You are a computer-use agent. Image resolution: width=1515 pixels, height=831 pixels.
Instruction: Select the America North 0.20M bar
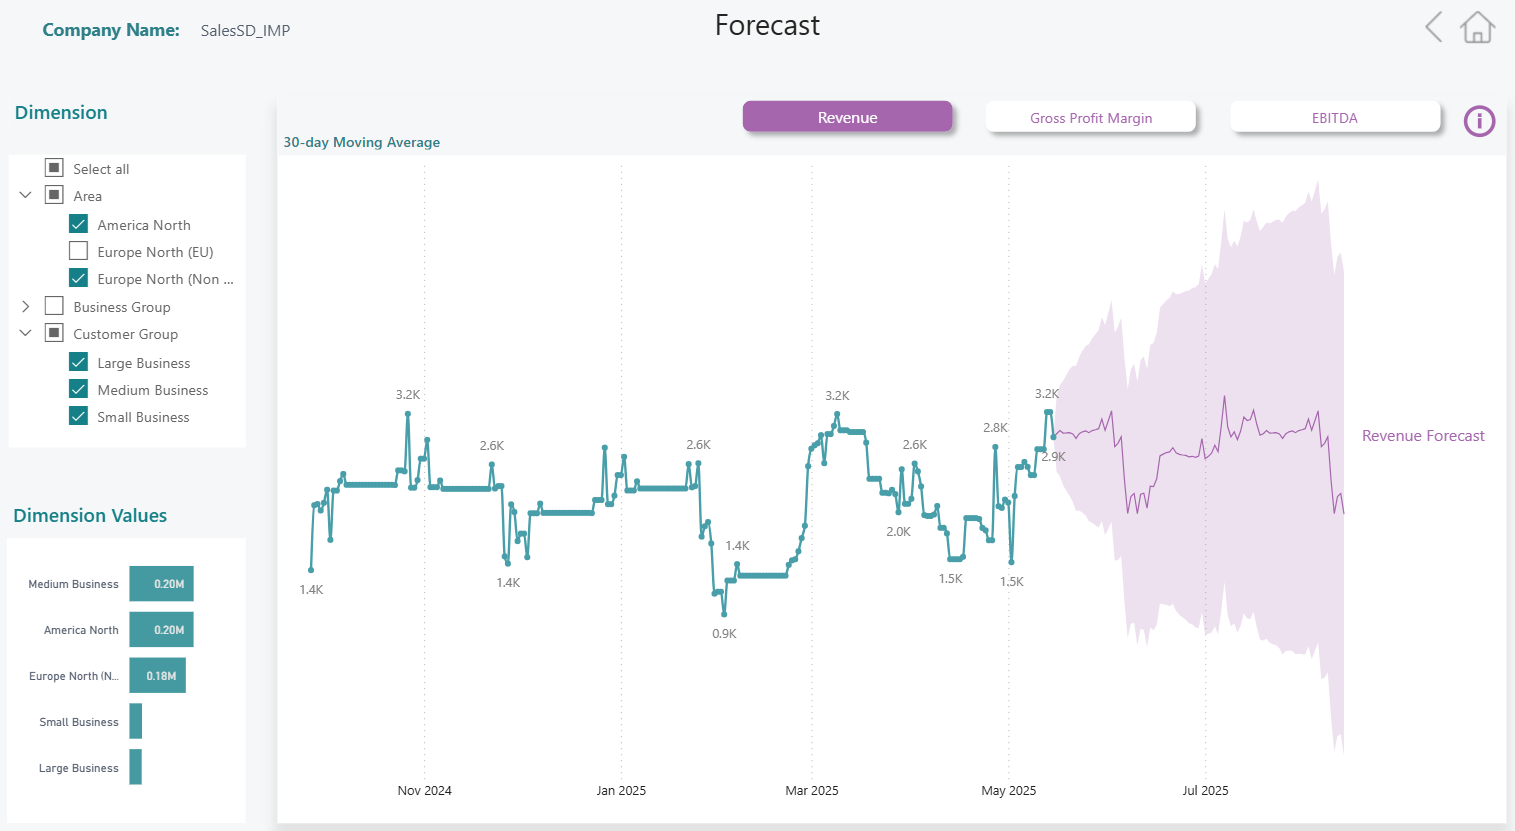pyautogui.click(x=161, y=630)
